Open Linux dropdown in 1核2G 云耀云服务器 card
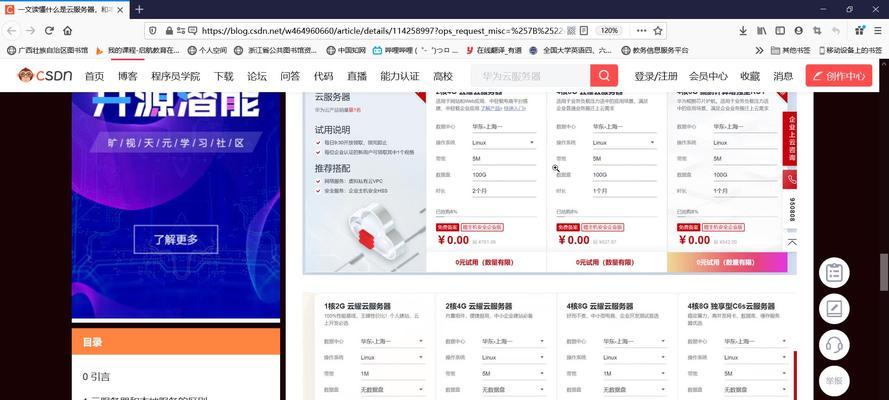This screenshot has height=400, width=889. pos(392,358)
